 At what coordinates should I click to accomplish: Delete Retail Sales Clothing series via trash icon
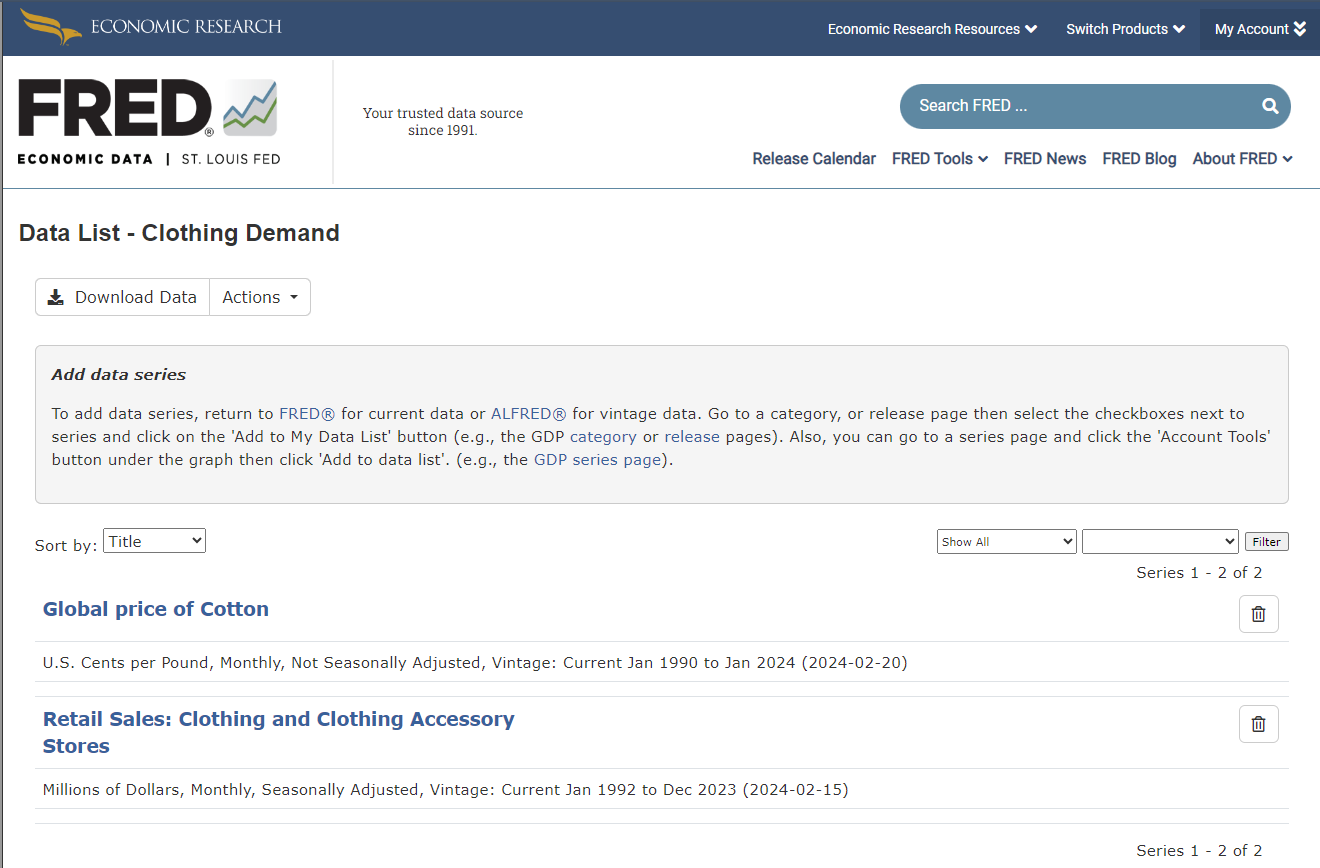(x=1258, y=724)
